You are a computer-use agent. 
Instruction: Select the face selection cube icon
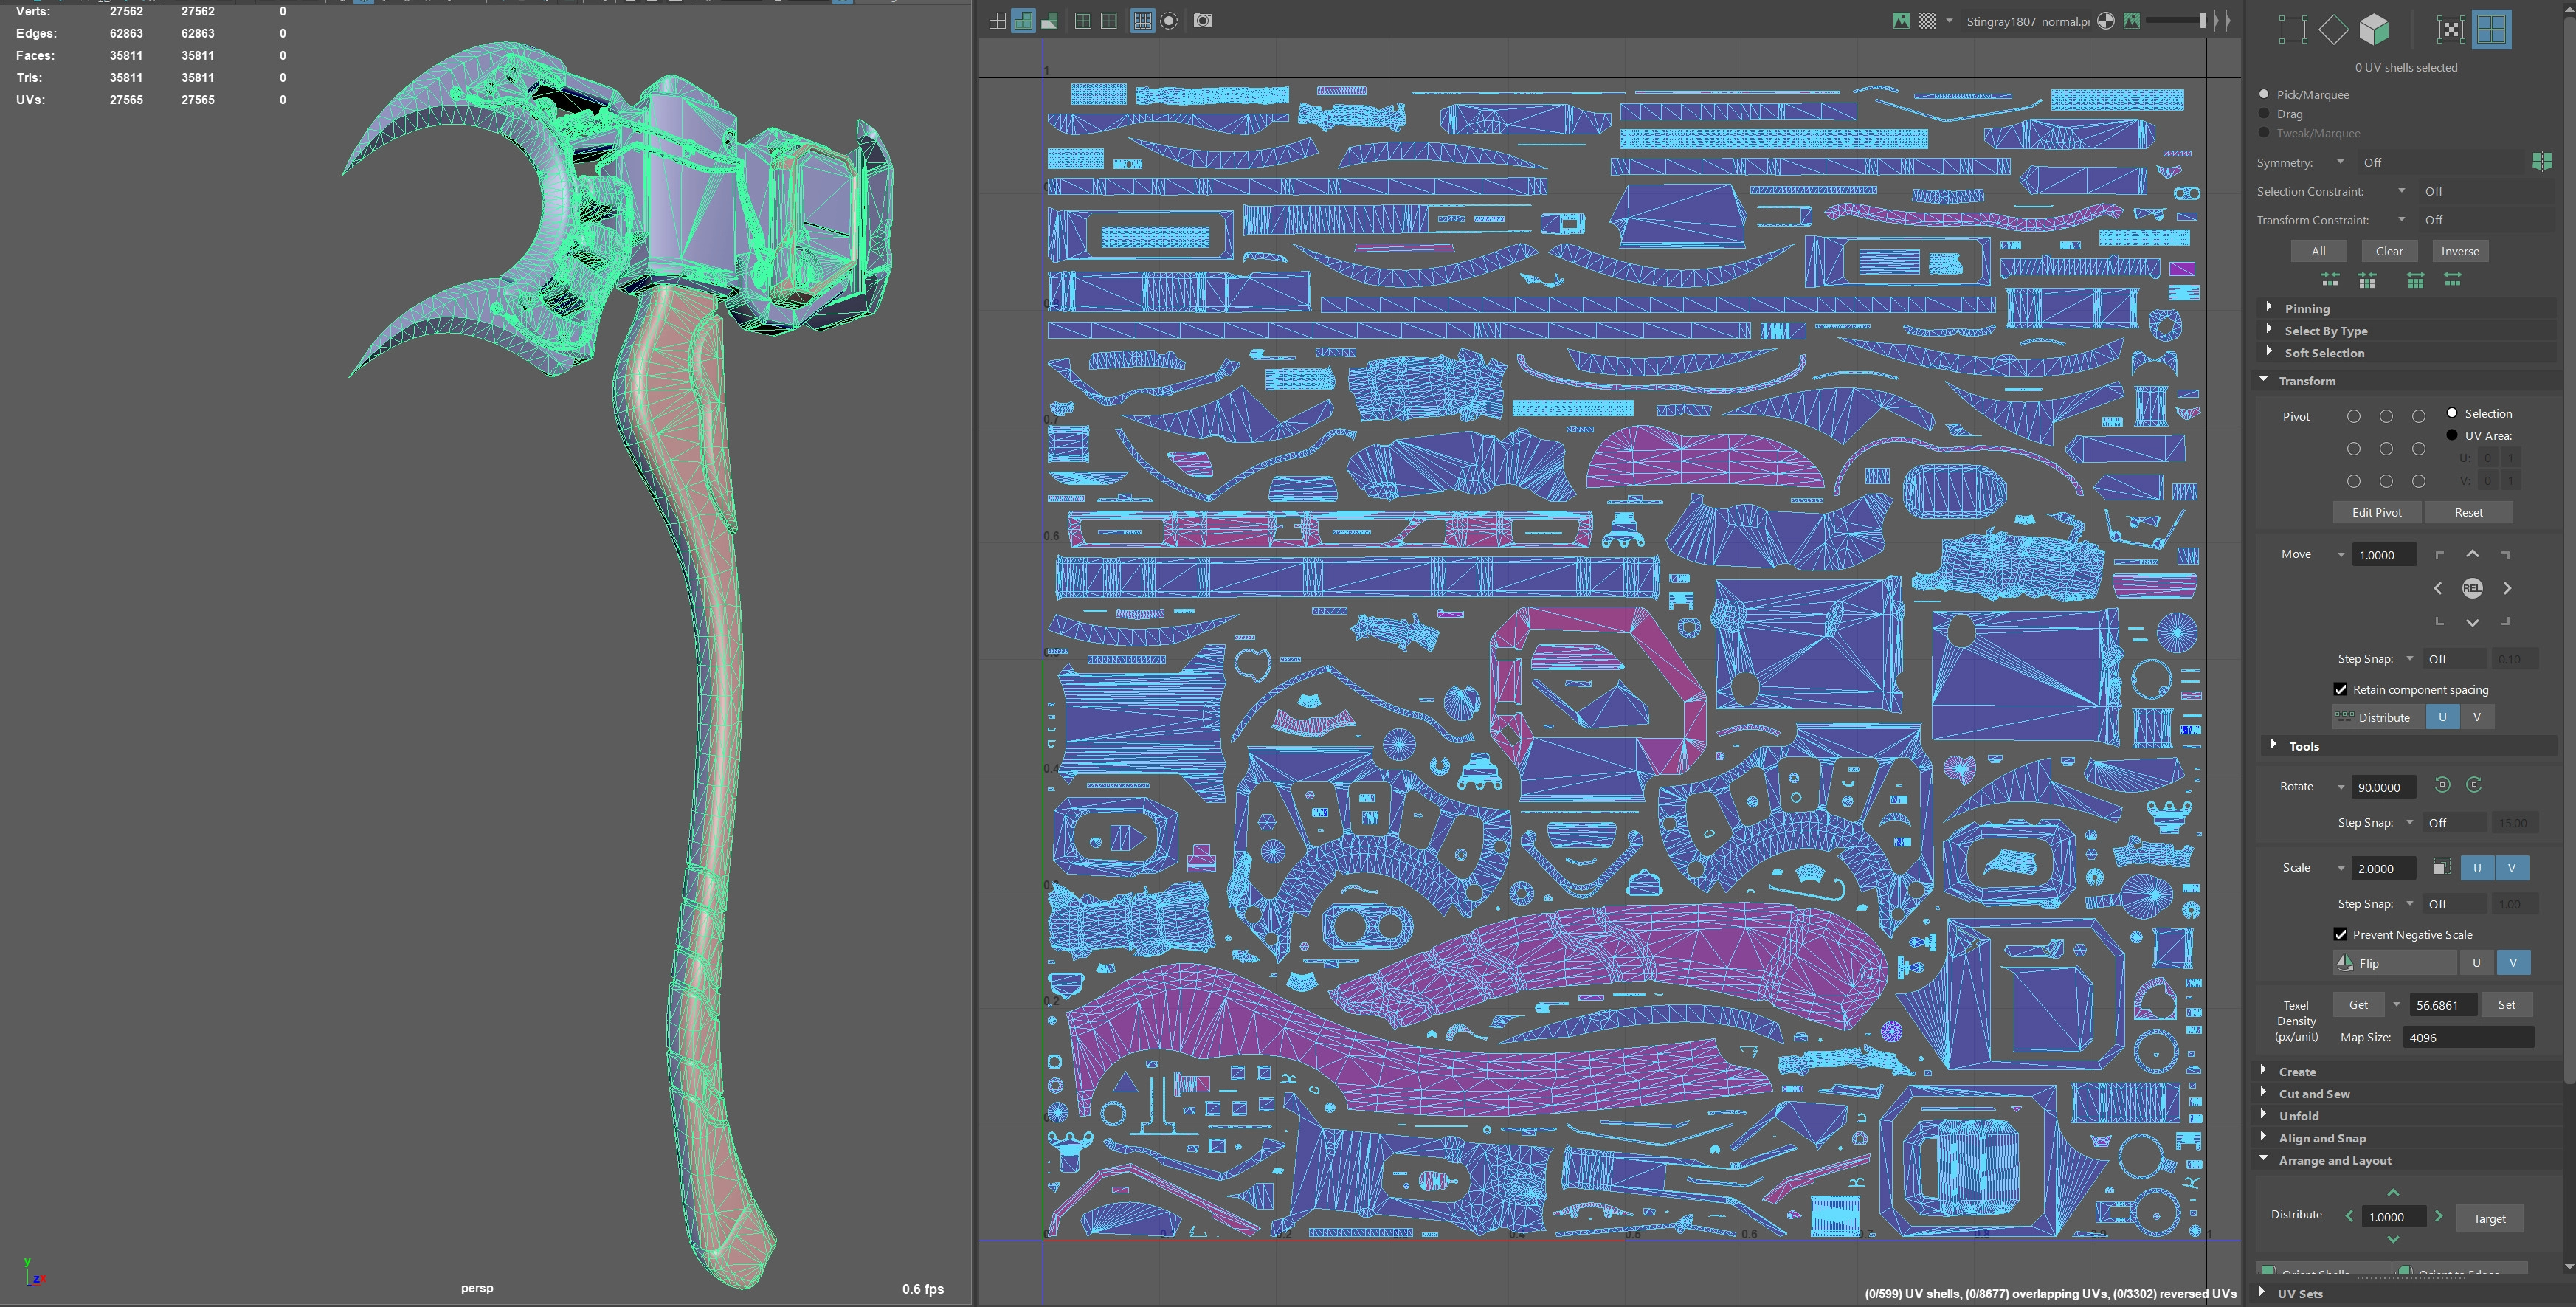click(2374, 30)
